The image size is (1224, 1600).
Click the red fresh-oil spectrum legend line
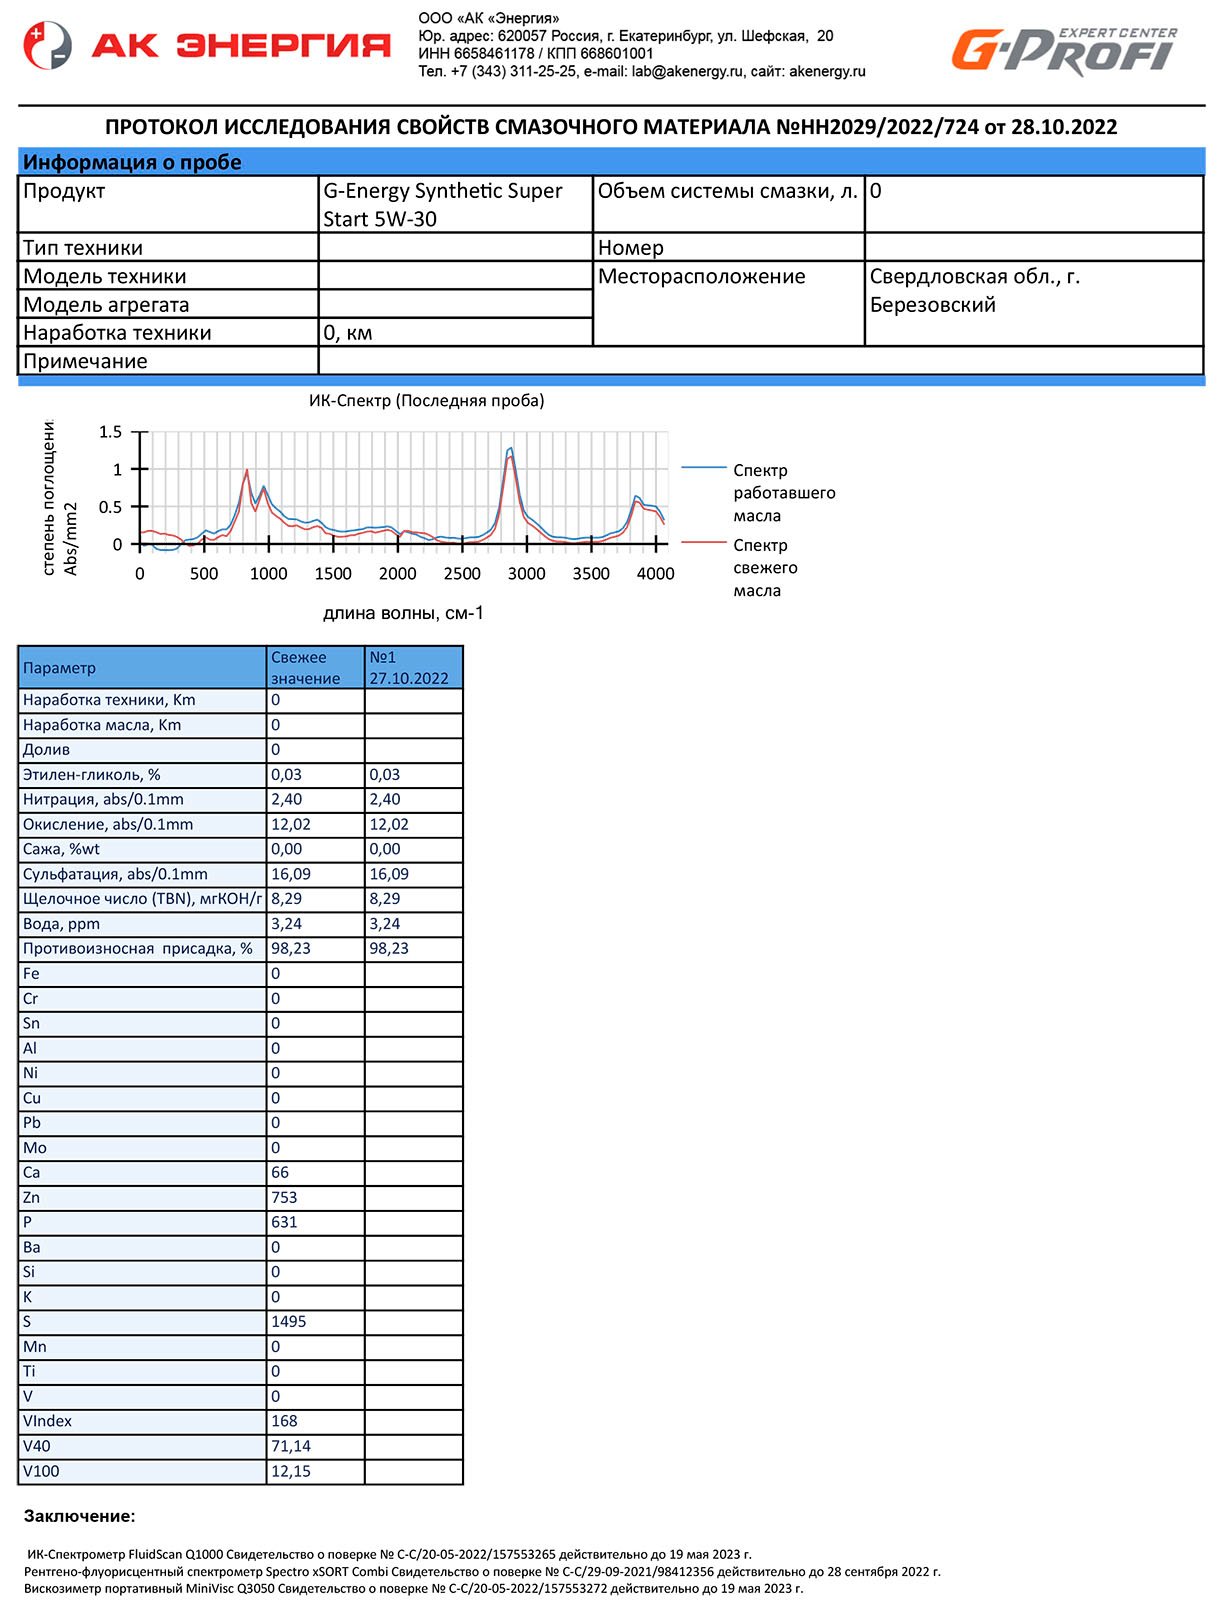point(704,542)
